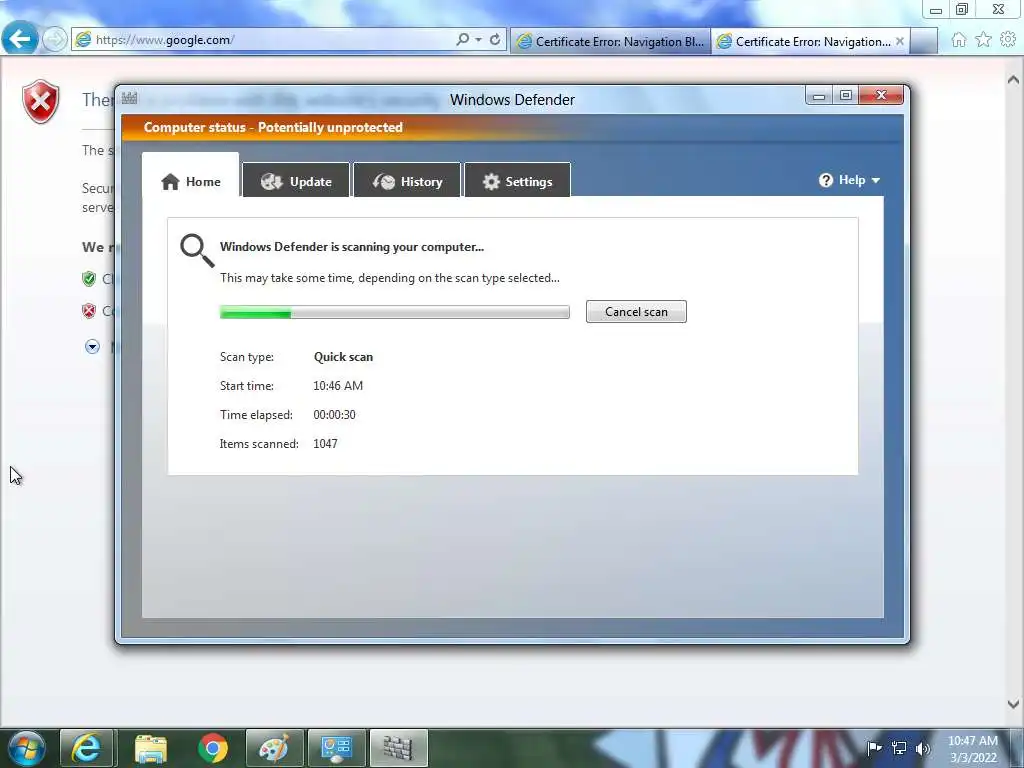The image size is (1024, 768).
Task: Expand the More information arrow on the page
Action: [92, 347]
